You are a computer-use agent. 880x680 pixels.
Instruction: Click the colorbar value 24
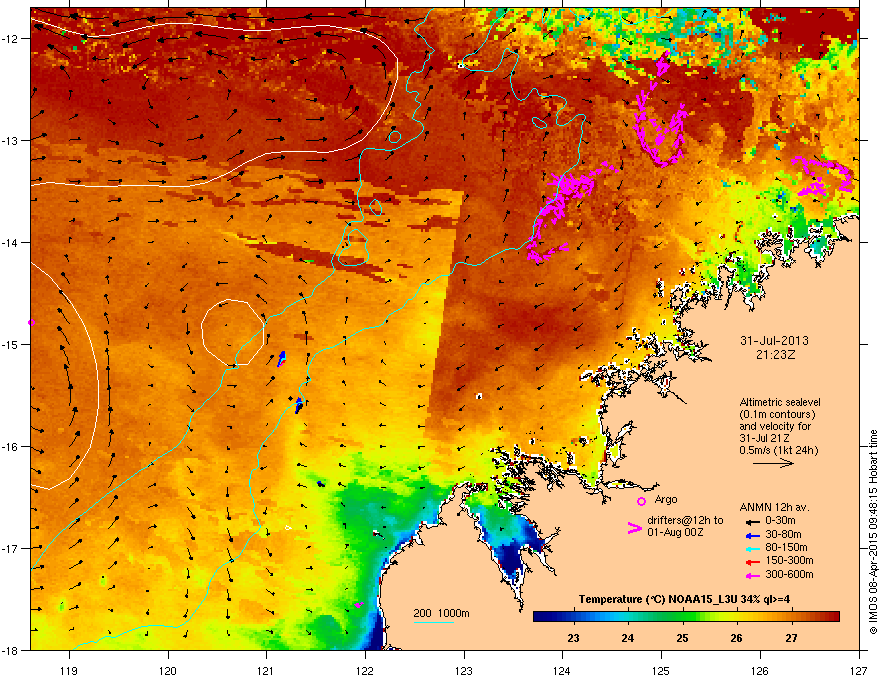click(x=627, y=638)
